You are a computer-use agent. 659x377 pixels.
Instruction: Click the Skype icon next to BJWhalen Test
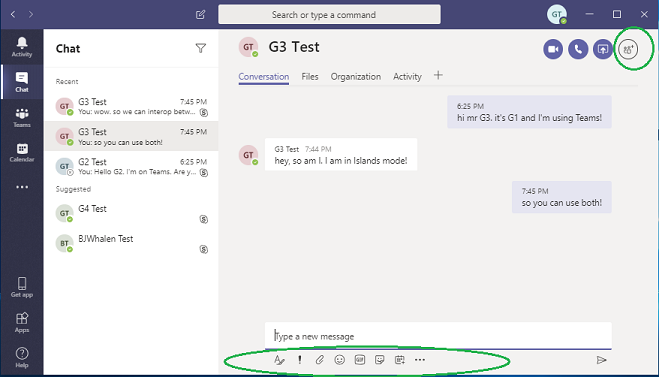204,250
